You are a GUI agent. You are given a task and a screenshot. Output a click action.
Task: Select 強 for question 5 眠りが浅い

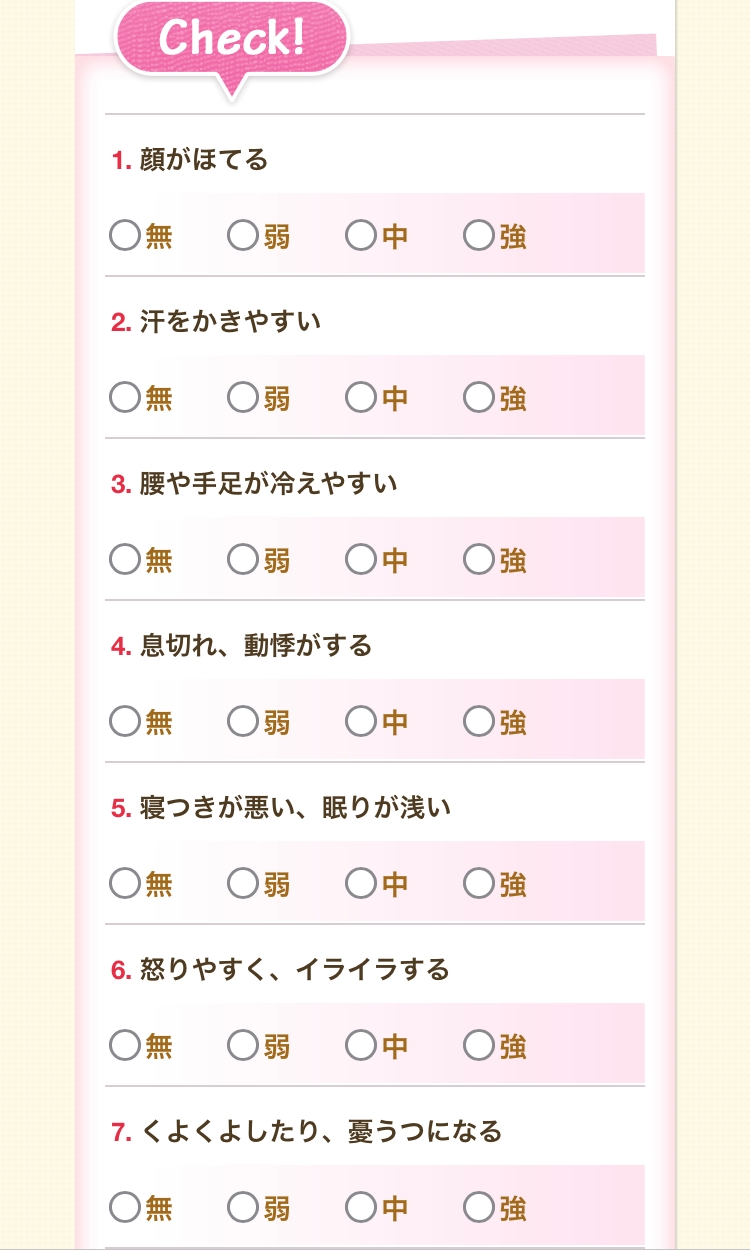[x=479, y=884]
